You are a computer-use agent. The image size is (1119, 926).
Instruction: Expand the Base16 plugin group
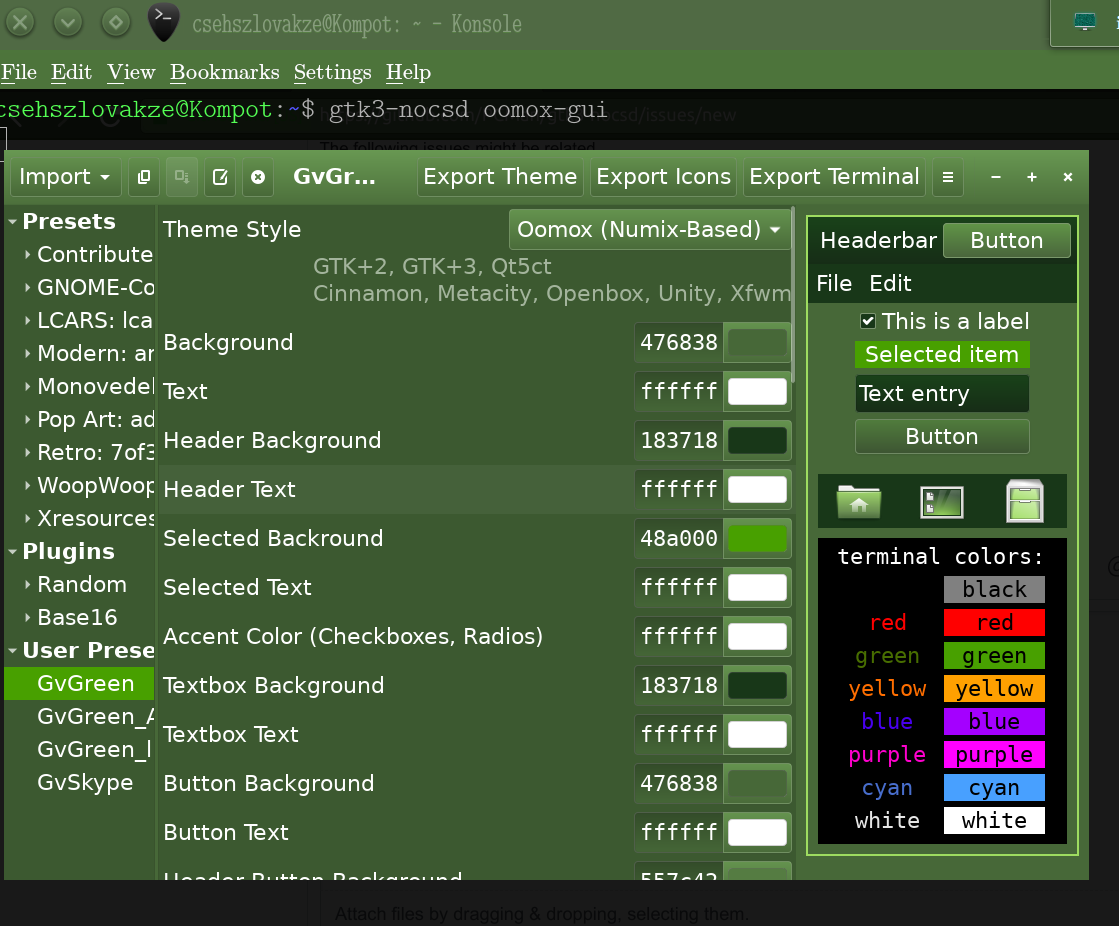click(27, 617)
